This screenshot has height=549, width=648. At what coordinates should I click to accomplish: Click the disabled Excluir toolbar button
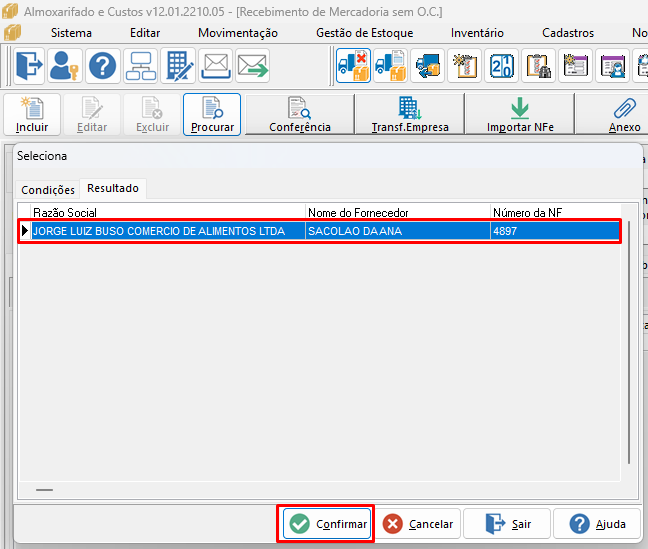click(152, 115)
